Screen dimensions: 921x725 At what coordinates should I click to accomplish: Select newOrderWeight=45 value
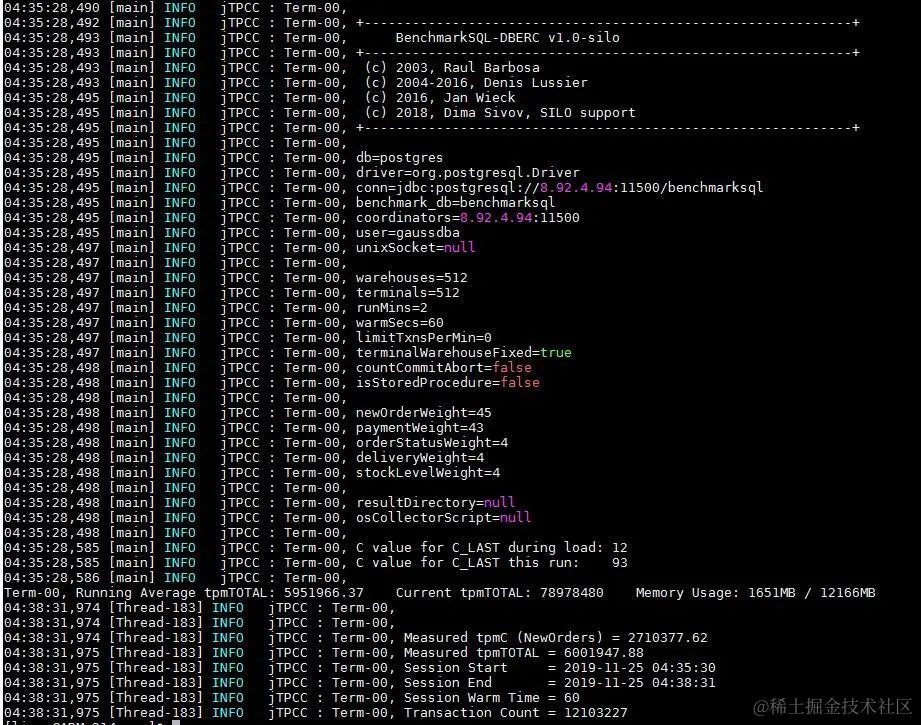[423, 412]
